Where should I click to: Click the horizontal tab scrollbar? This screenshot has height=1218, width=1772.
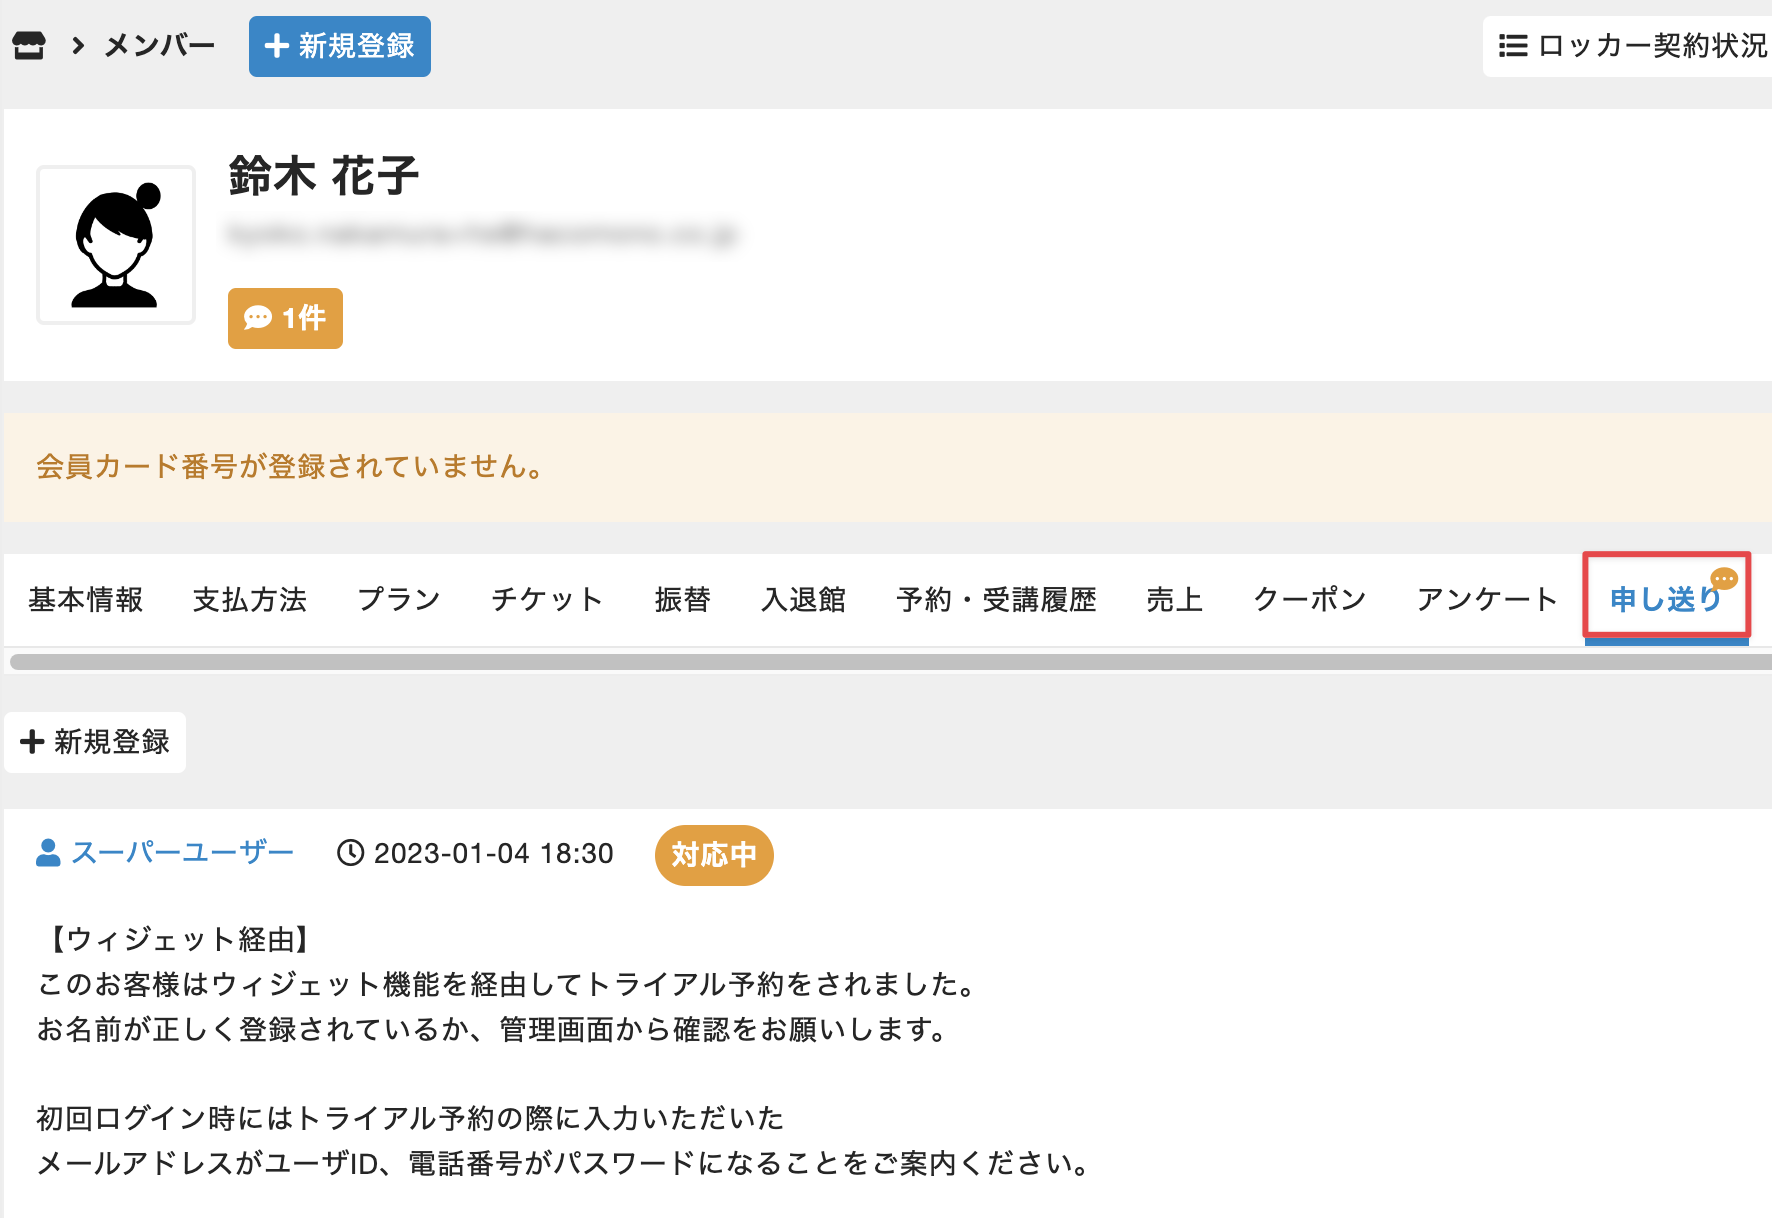tap(890, 662)
